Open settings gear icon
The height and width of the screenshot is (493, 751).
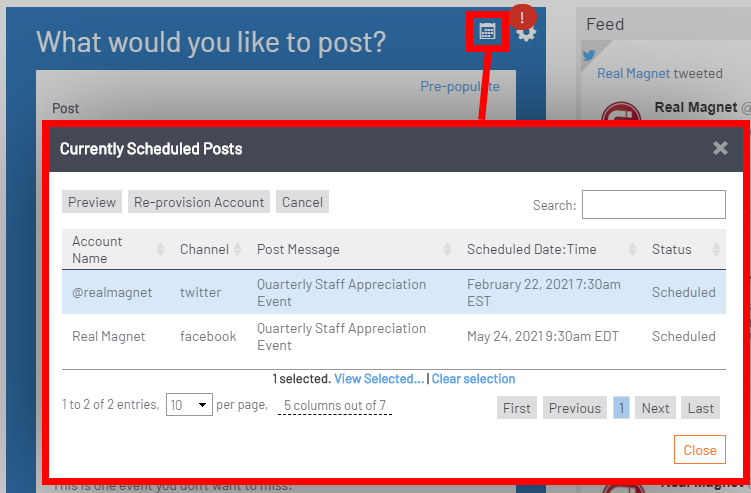point(526,34)
